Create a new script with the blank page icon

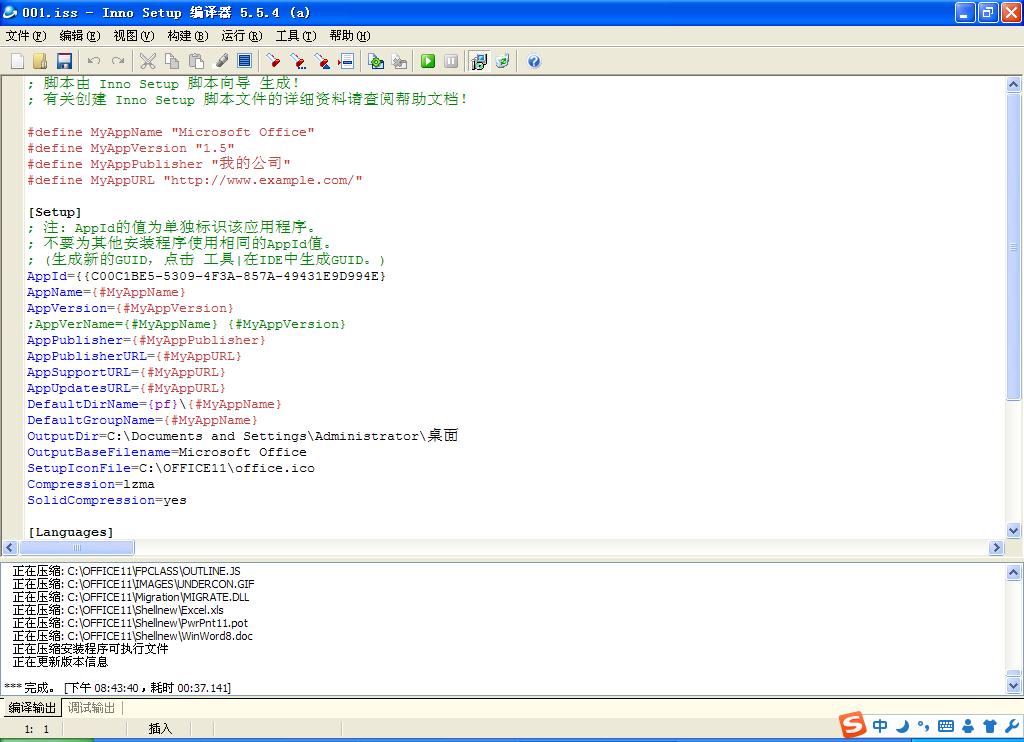coord(18,61)
